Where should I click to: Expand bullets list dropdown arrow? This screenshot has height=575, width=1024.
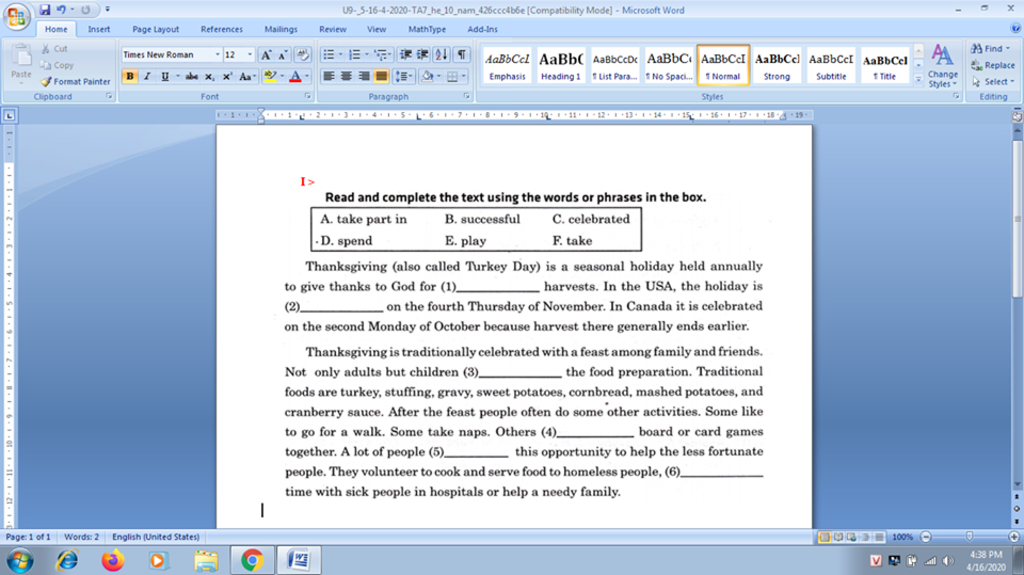tap(341, 55)
